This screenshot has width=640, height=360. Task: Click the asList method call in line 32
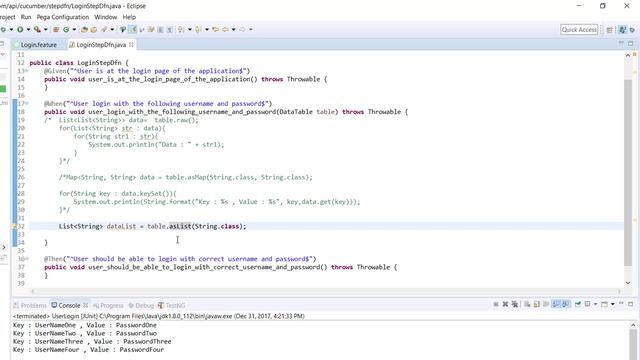[x=180, y=226]
